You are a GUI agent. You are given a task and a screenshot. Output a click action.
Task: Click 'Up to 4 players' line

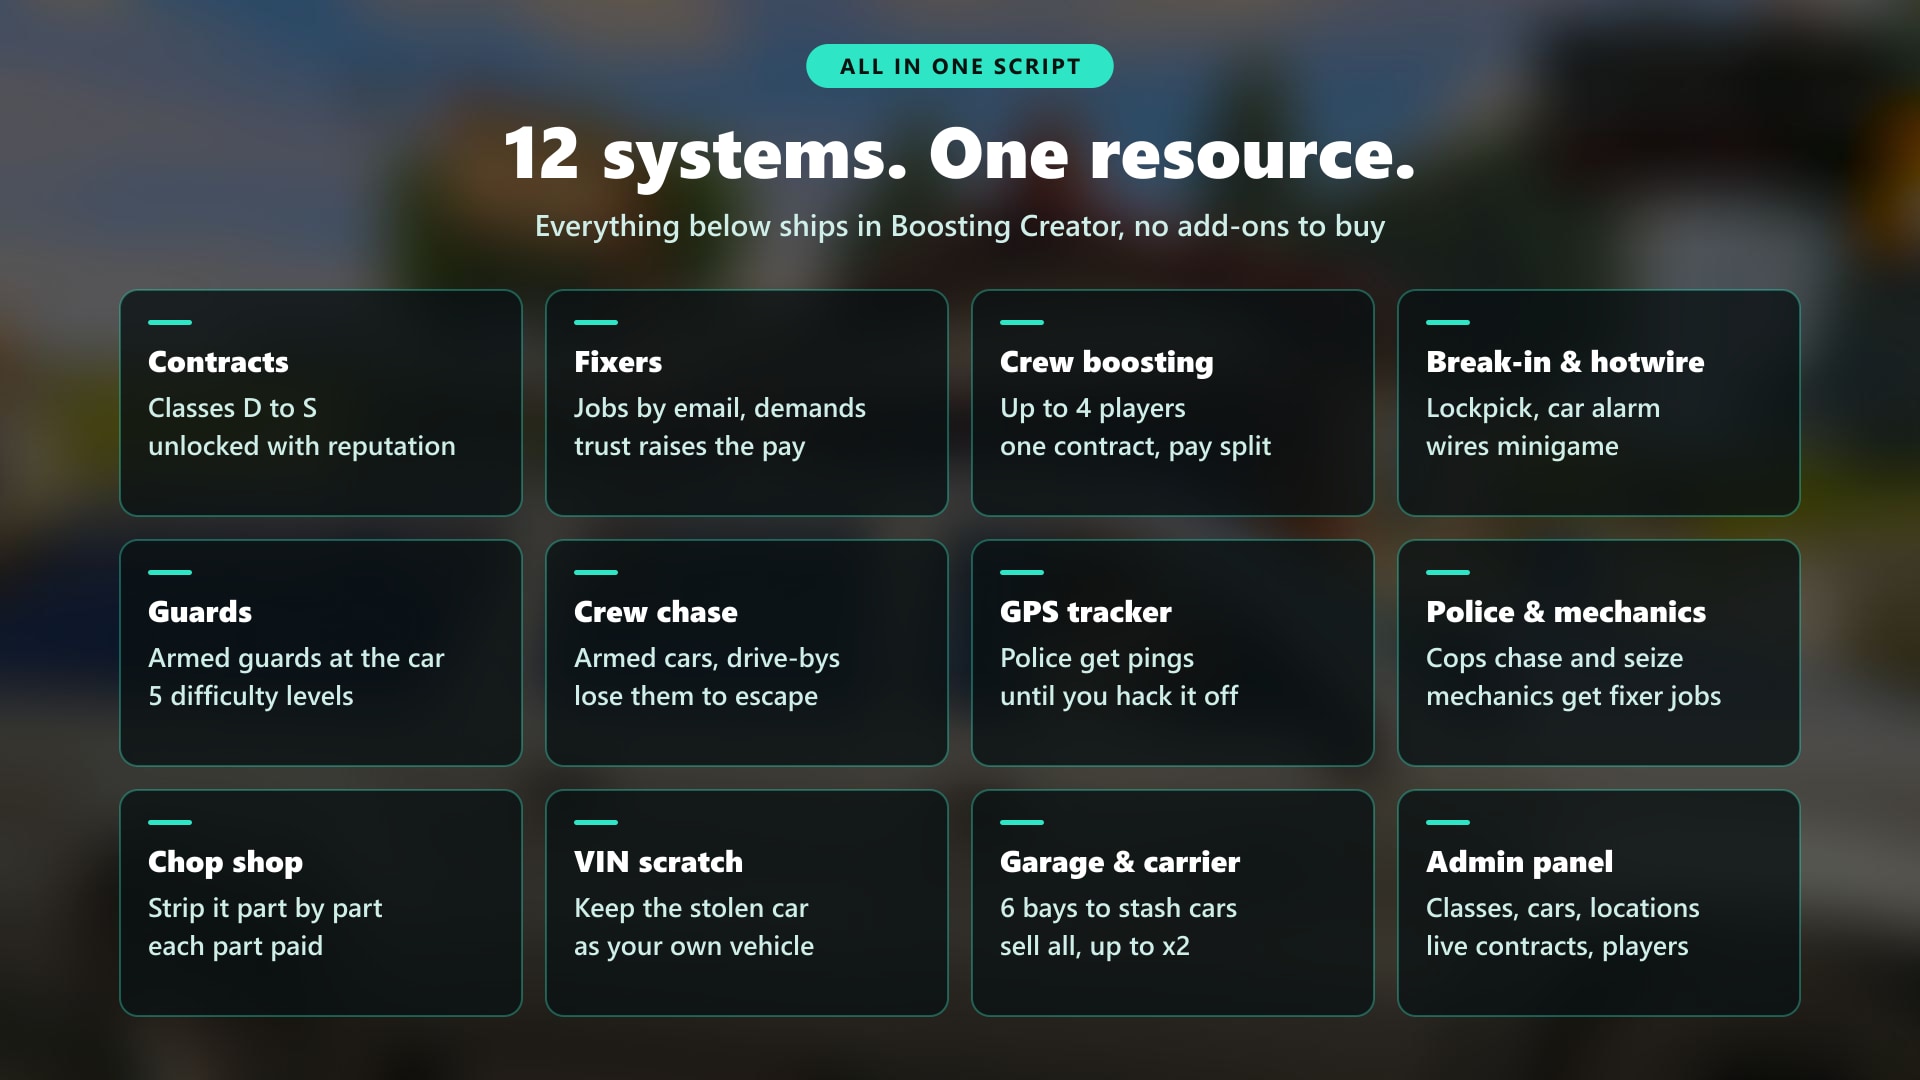(x=1093, y=408)
